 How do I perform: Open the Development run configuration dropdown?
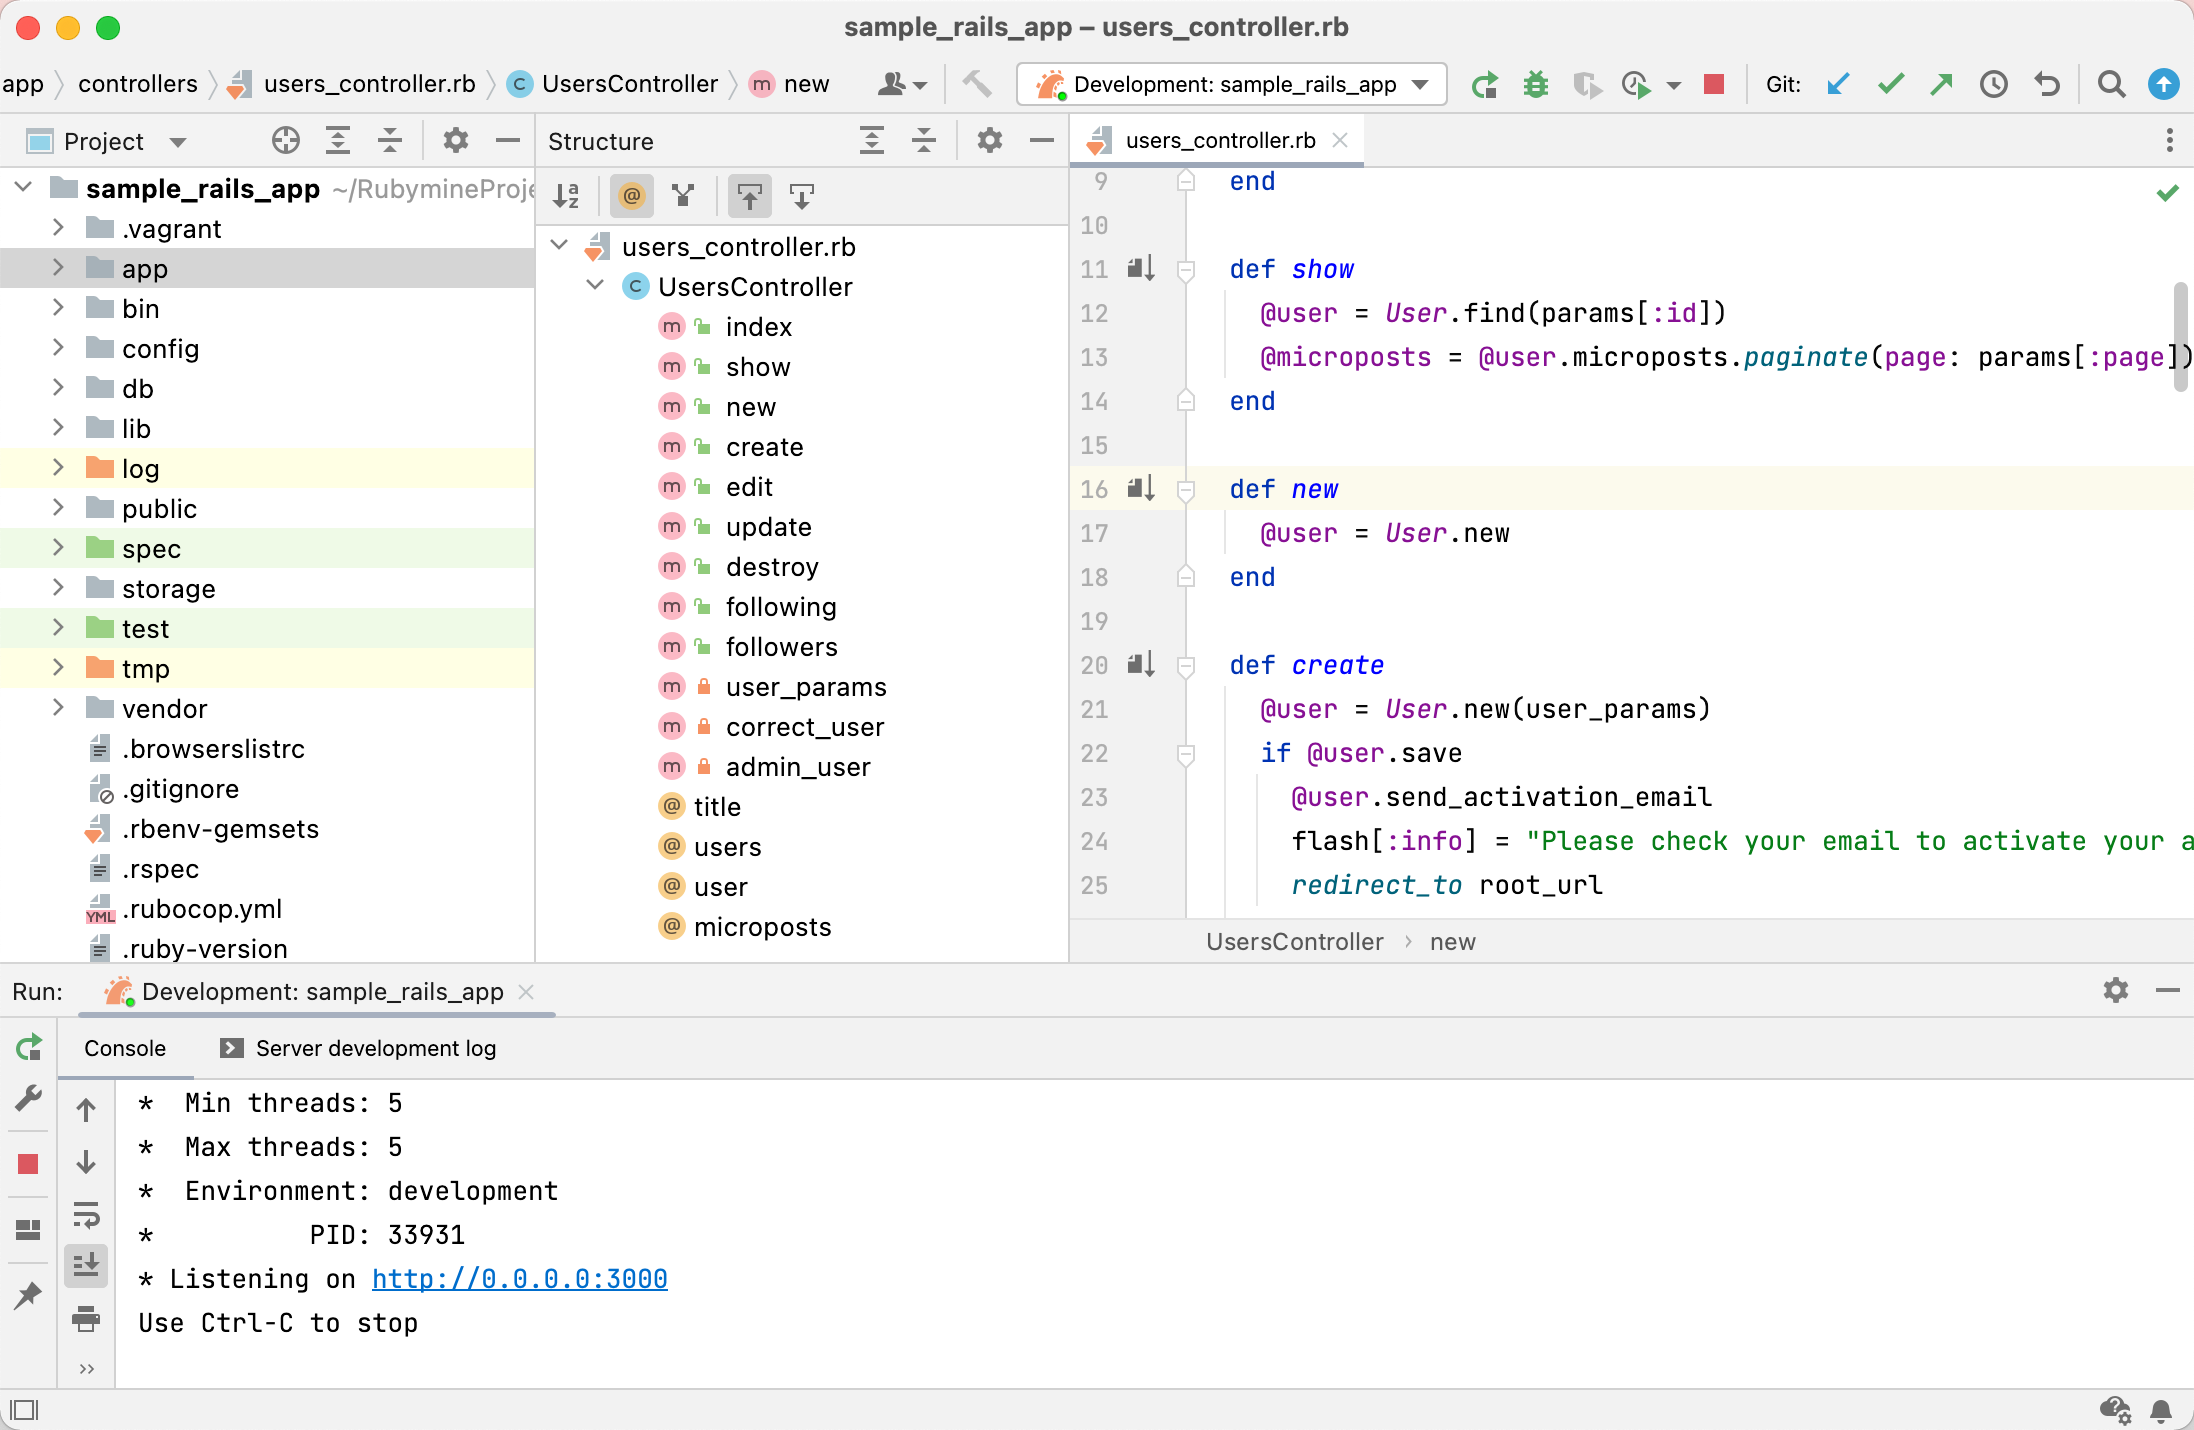coord(1232,85)
